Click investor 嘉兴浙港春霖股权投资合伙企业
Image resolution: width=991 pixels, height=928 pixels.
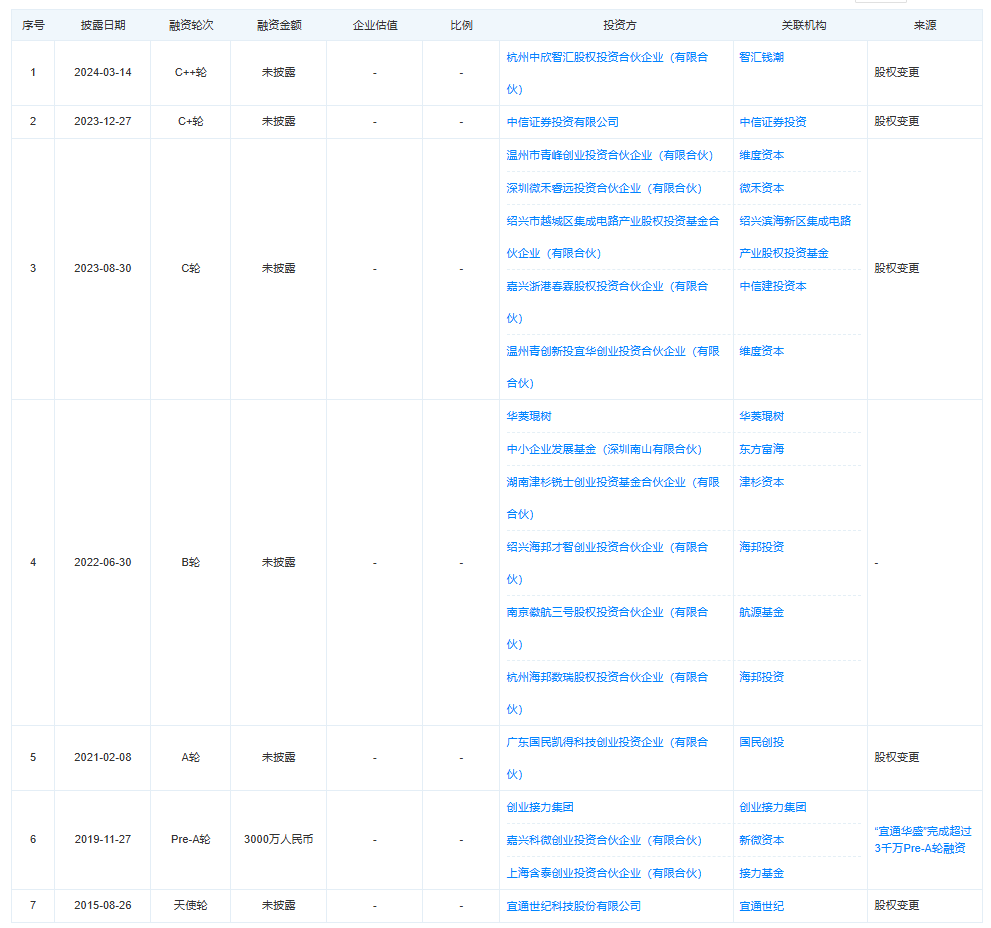coord(607,302)
